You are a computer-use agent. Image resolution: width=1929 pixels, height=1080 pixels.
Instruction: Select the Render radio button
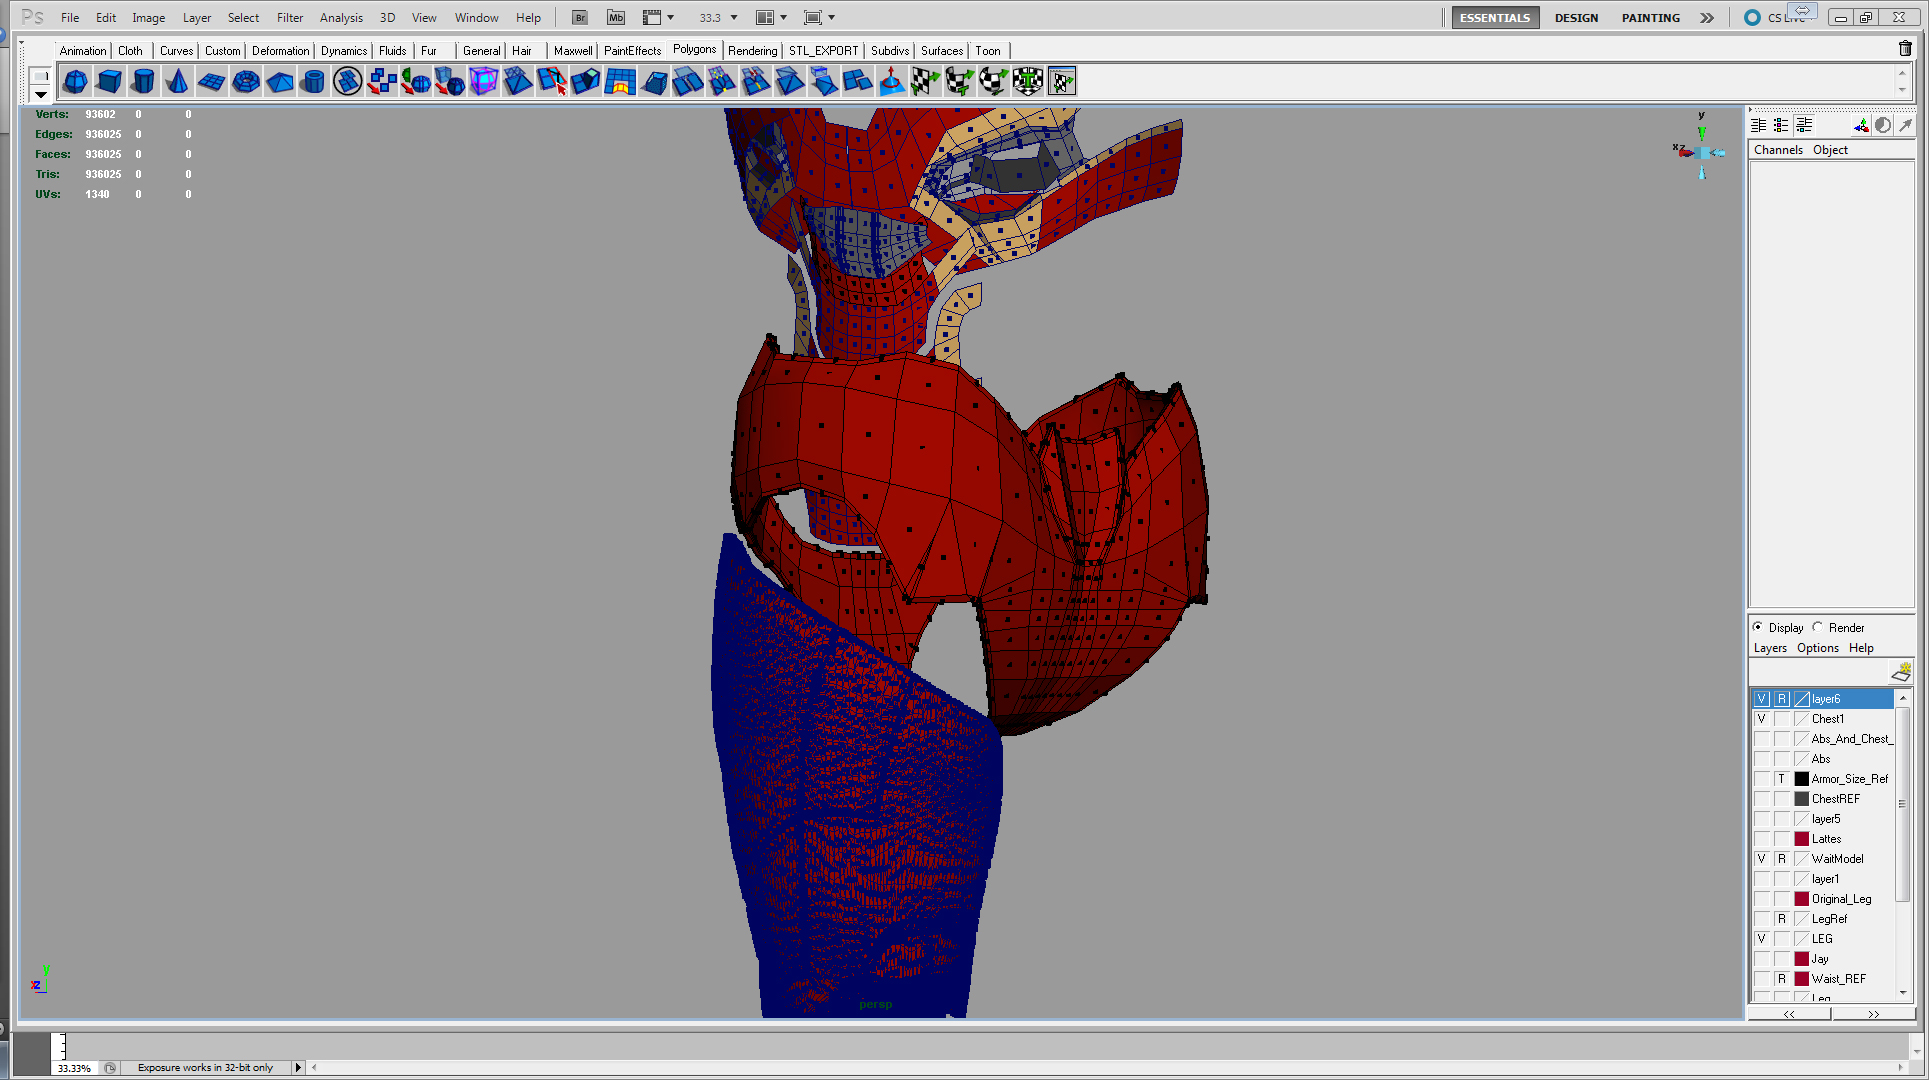[1818, 627]
